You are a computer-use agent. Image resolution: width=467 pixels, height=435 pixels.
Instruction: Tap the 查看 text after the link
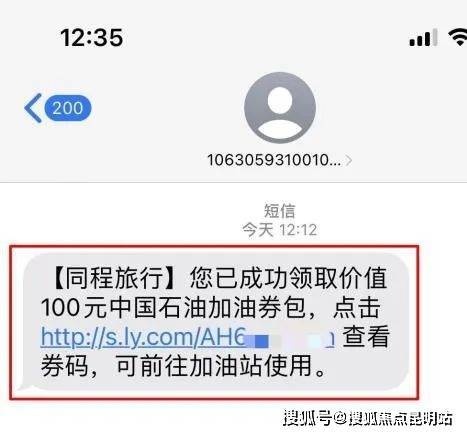coord(366,337)
